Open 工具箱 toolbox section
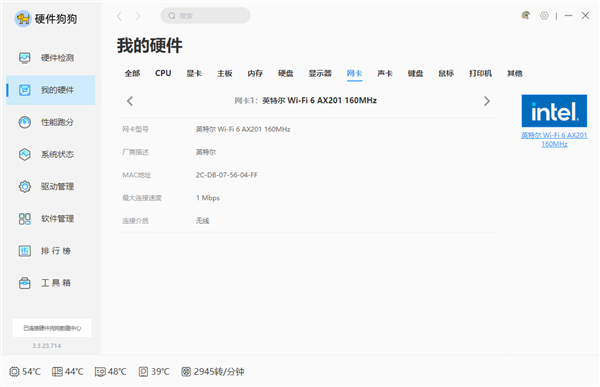The height and width of the screenshot is (387, 600). (x=51, y=283)
